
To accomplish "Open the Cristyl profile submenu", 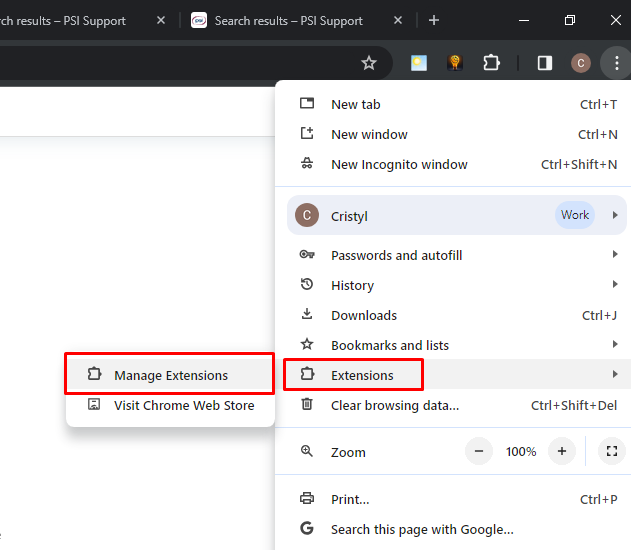I will tap(456, 215).
